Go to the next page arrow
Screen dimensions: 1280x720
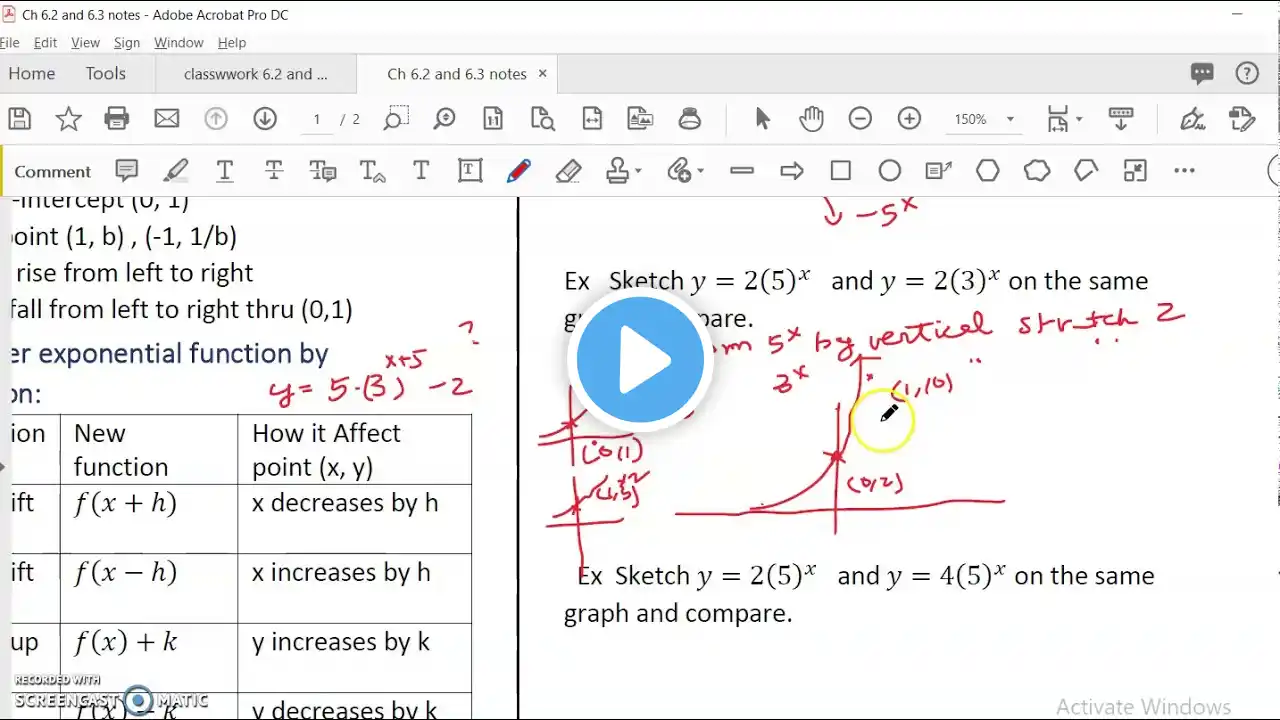point(265,119)
